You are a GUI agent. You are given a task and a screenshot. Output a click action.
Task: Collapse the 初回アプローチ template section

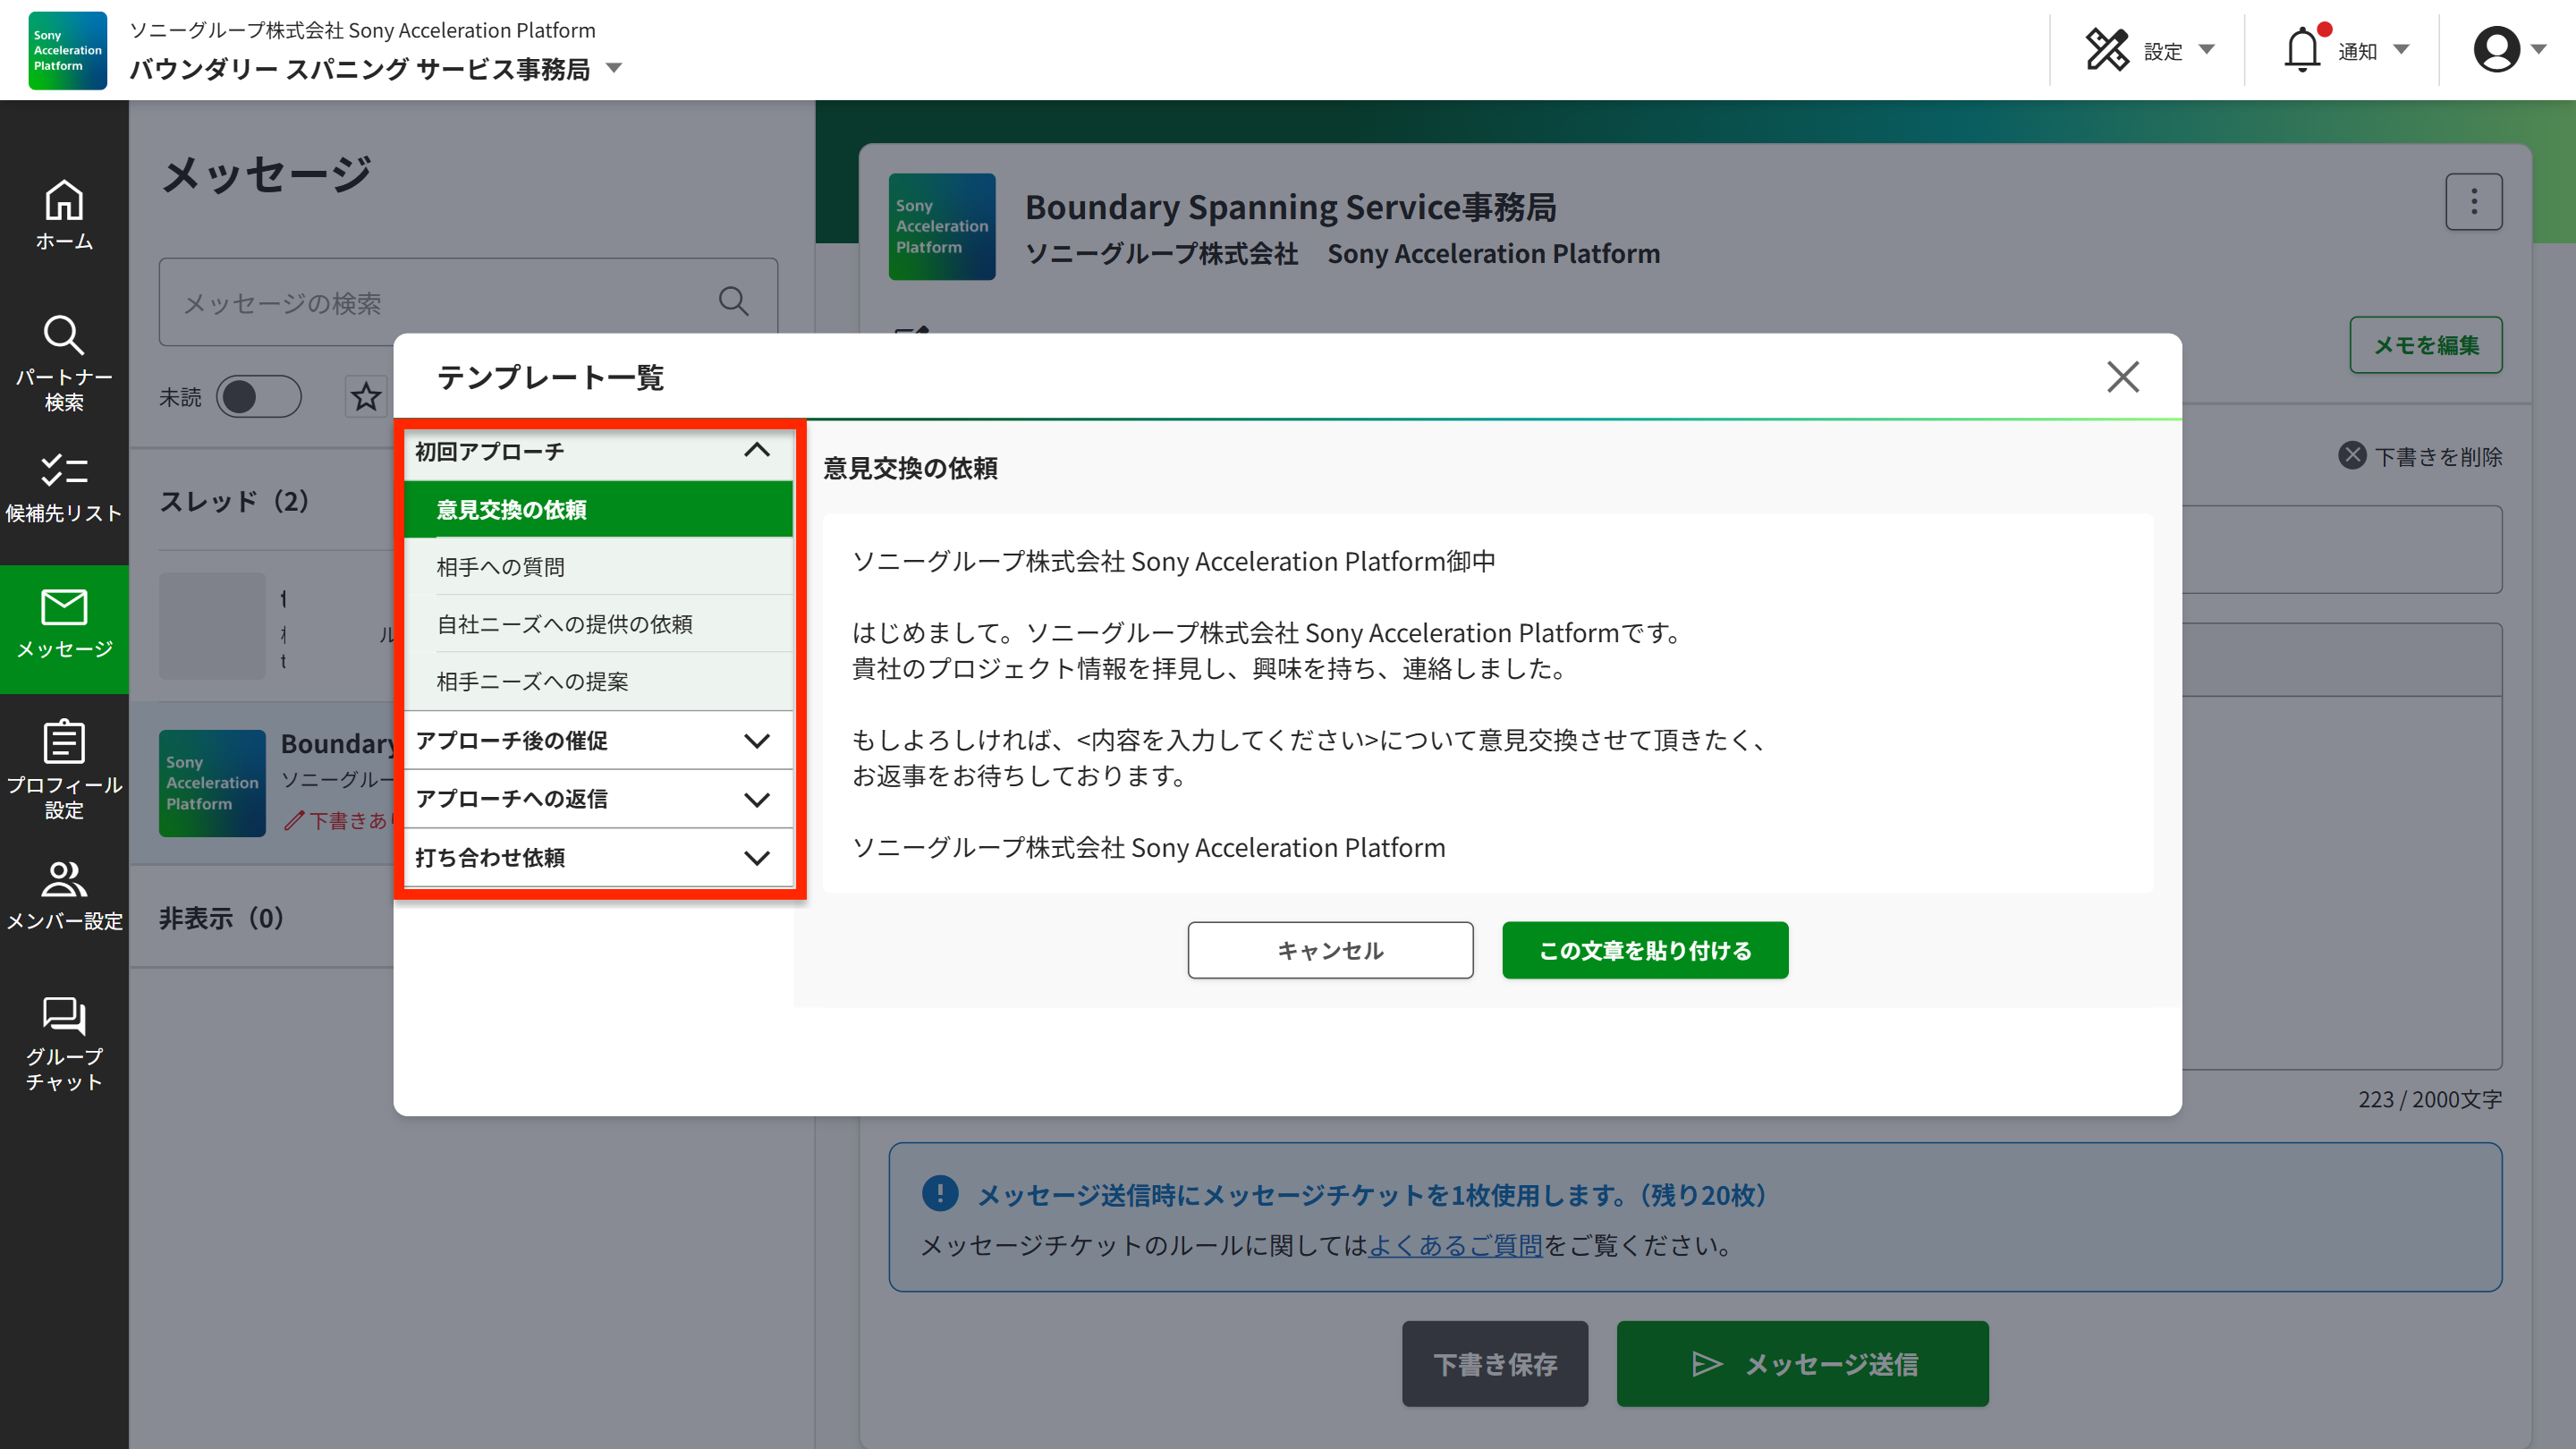pyautogui.click(x=757, y=451)
